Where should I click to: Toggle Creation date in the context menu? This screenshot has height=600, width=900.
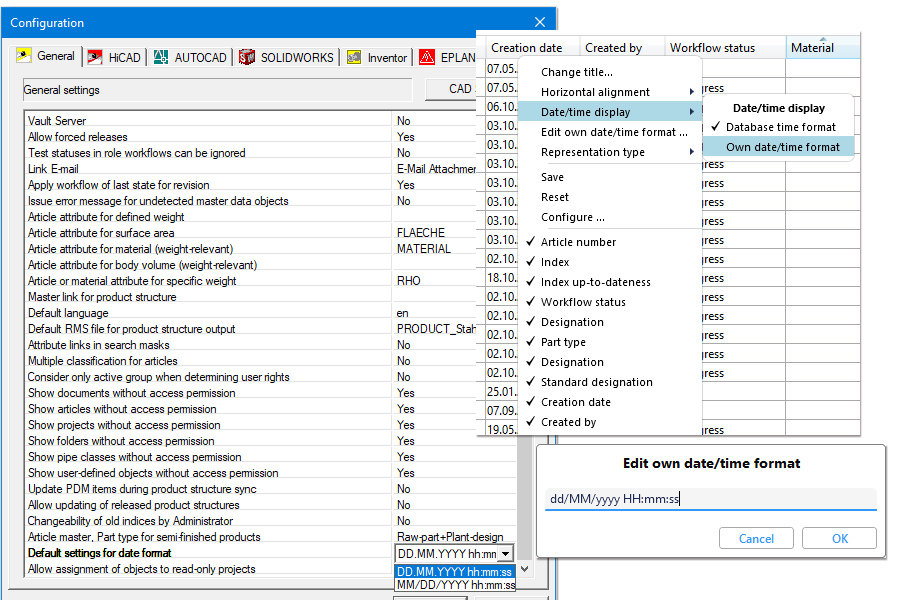[576, 402]
